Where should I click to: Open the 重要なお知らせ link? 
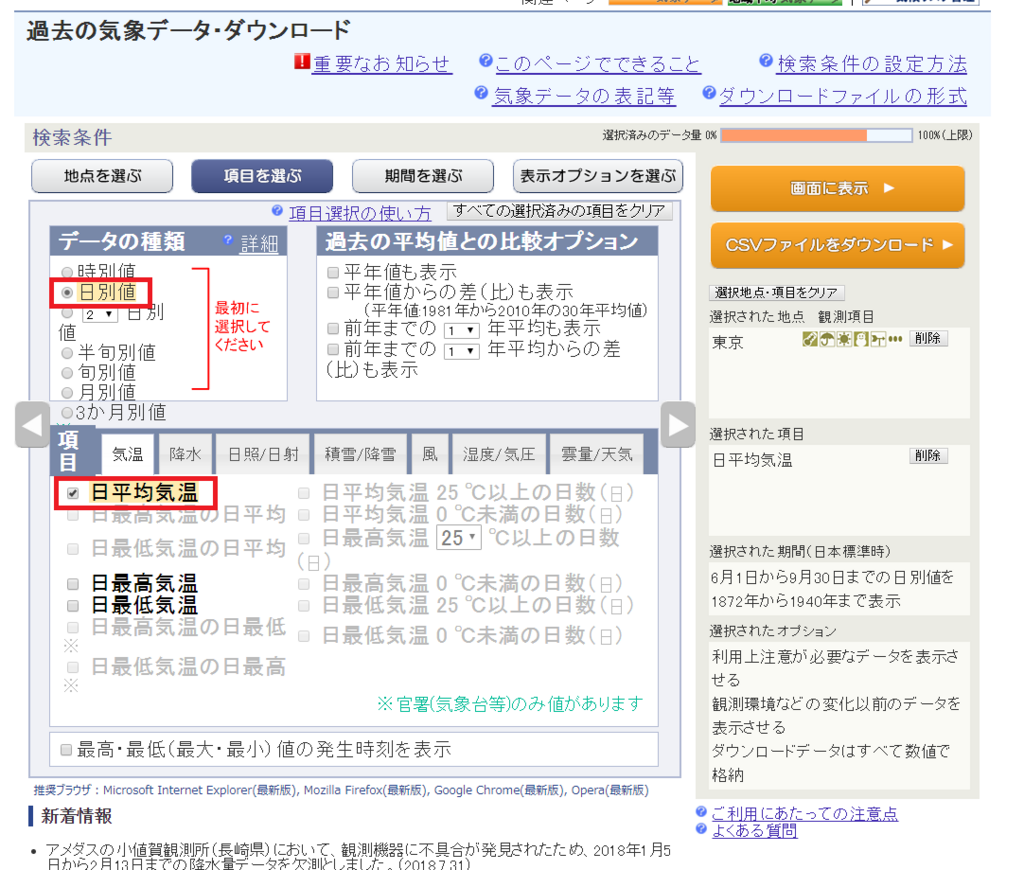(x=382, y=63)
